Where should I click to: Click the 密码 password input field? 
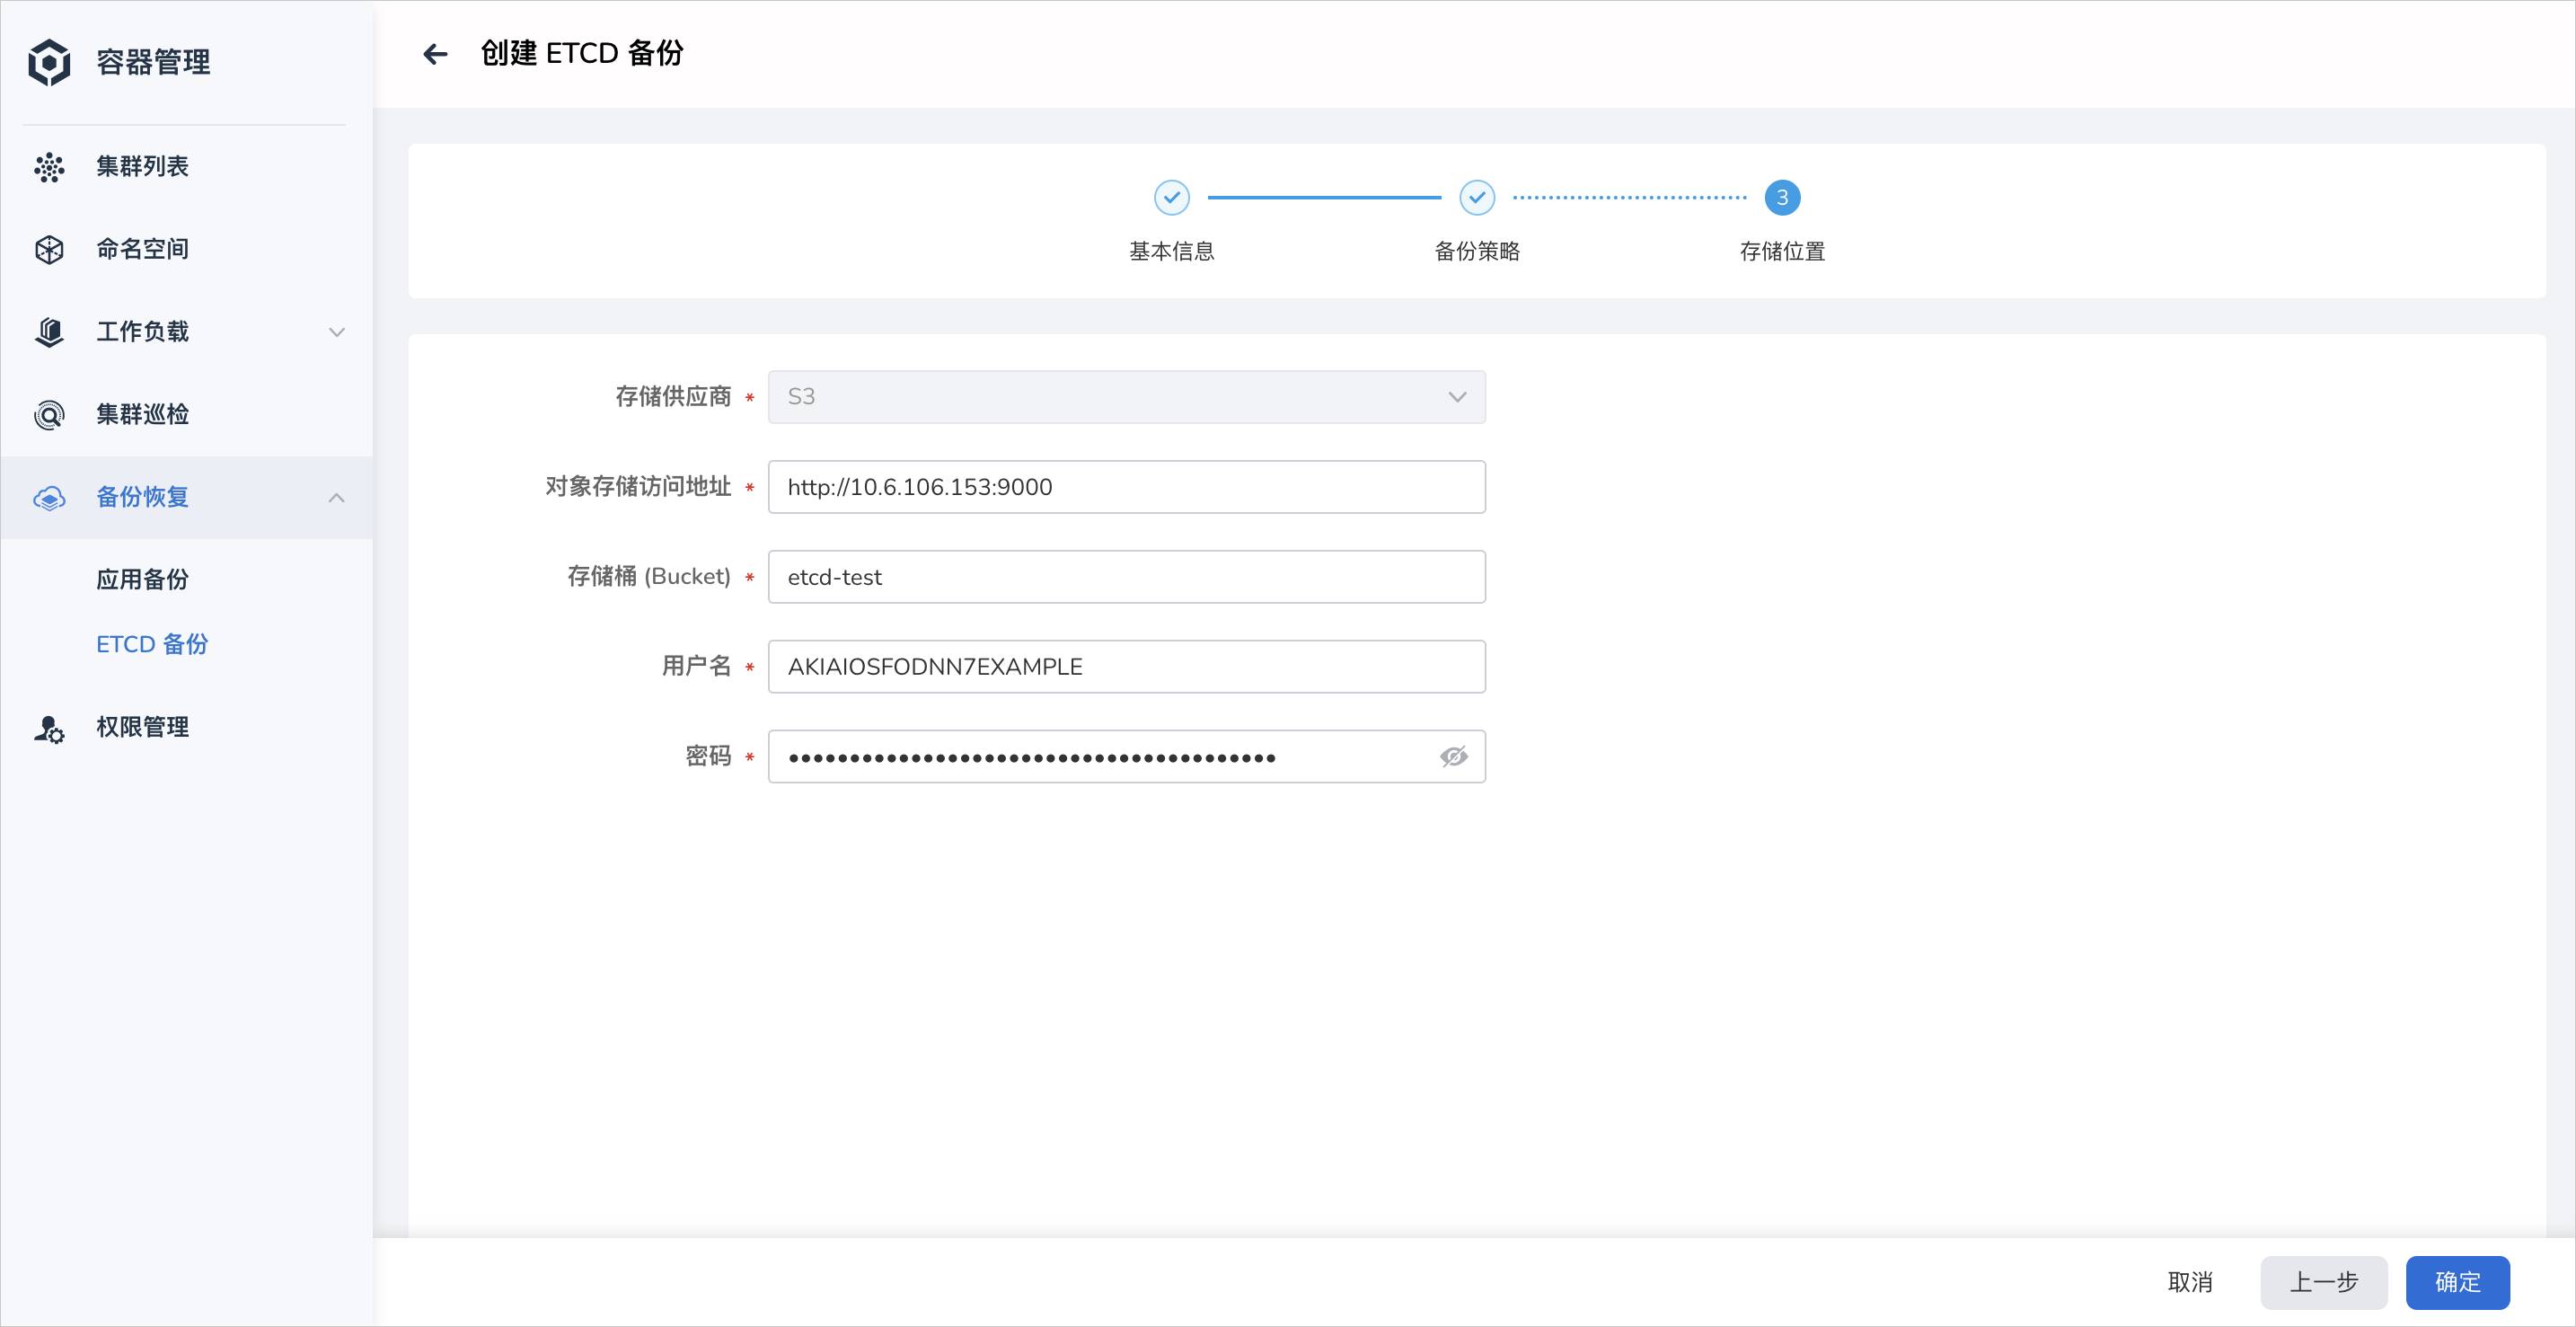click(1126, 757)
